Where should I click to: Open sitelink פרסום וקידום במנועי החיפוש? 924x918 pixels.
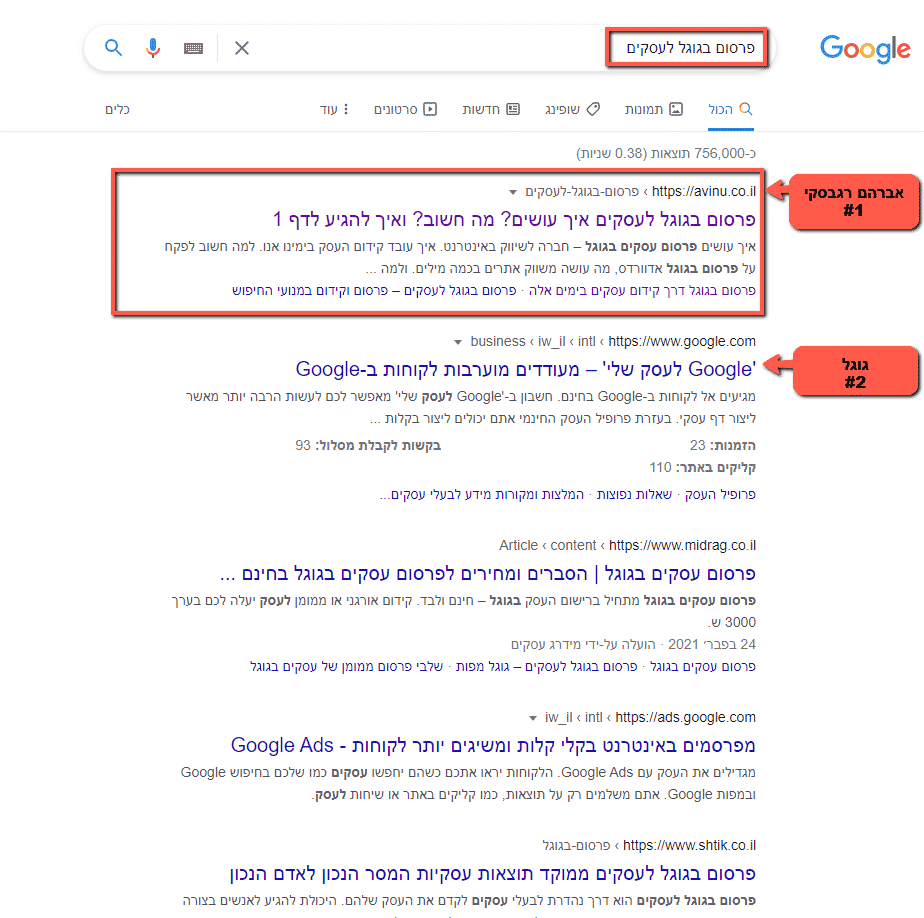[310, 290]
